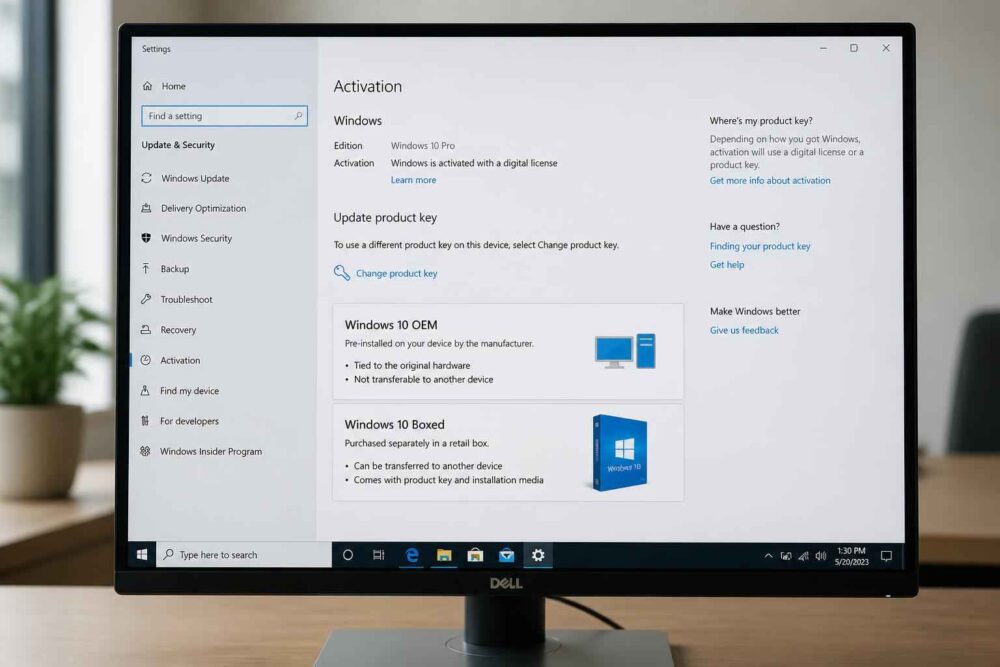Open Finding your product key link

pyautogui.click(x=760, y=246)
